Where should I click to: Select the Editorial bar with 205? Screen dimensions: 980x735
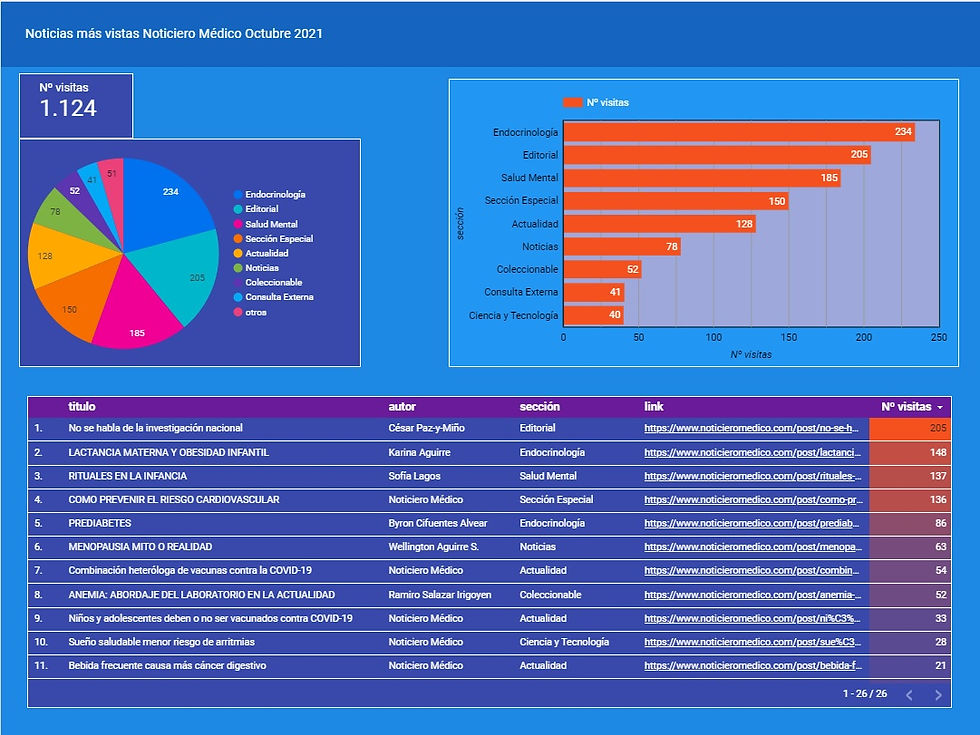(718, 154)
